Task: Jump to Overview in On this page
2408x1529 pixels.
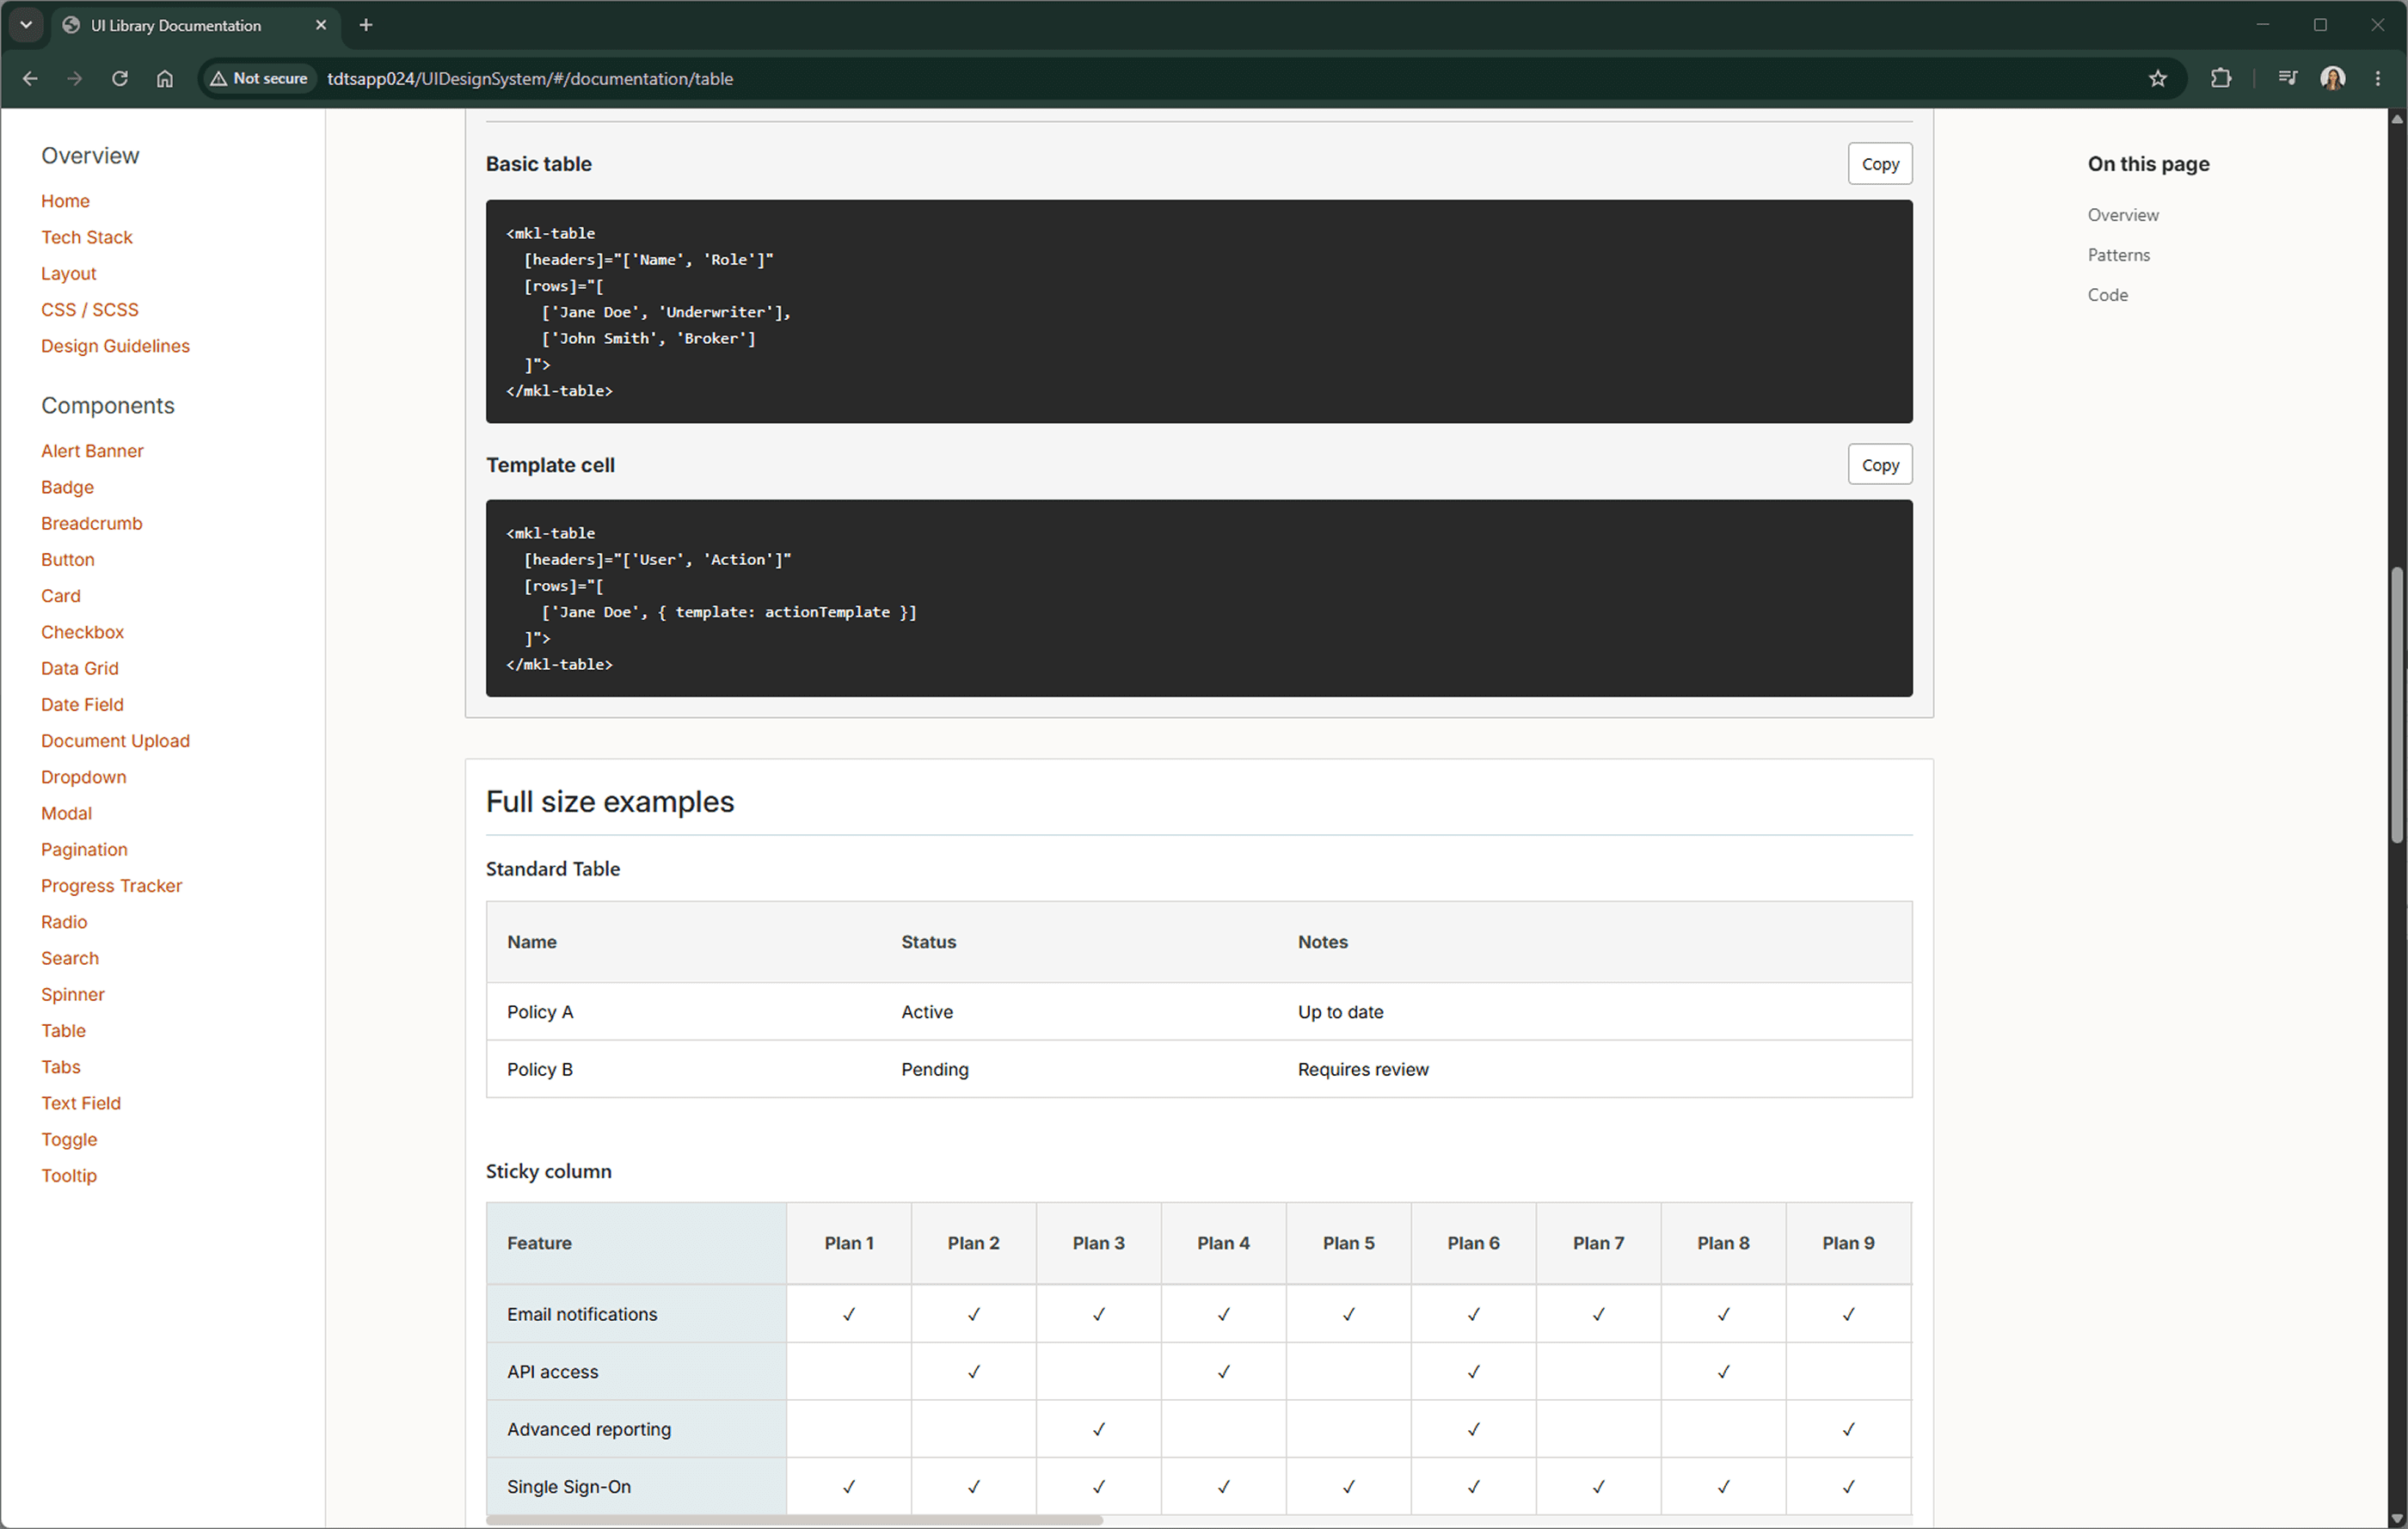Action: coord(2123,215)
